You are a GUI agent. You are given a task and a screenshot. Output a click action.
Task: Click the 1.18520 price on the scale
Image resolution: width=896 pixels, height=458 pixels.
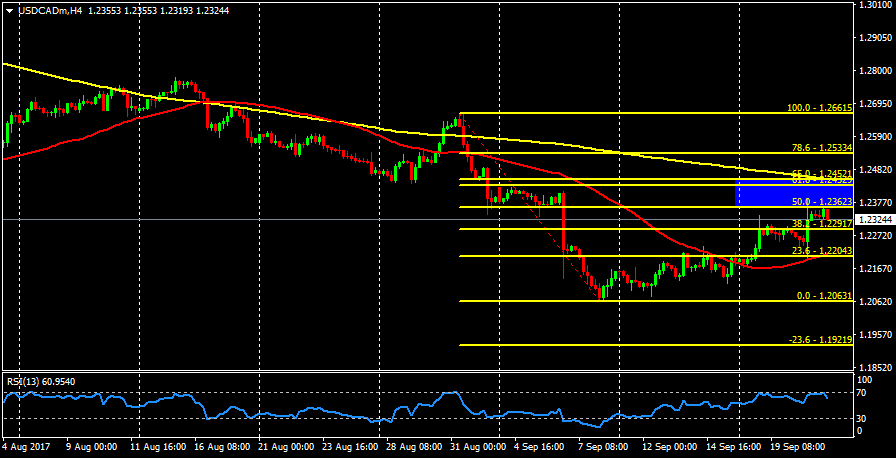[x=876, y=368]
